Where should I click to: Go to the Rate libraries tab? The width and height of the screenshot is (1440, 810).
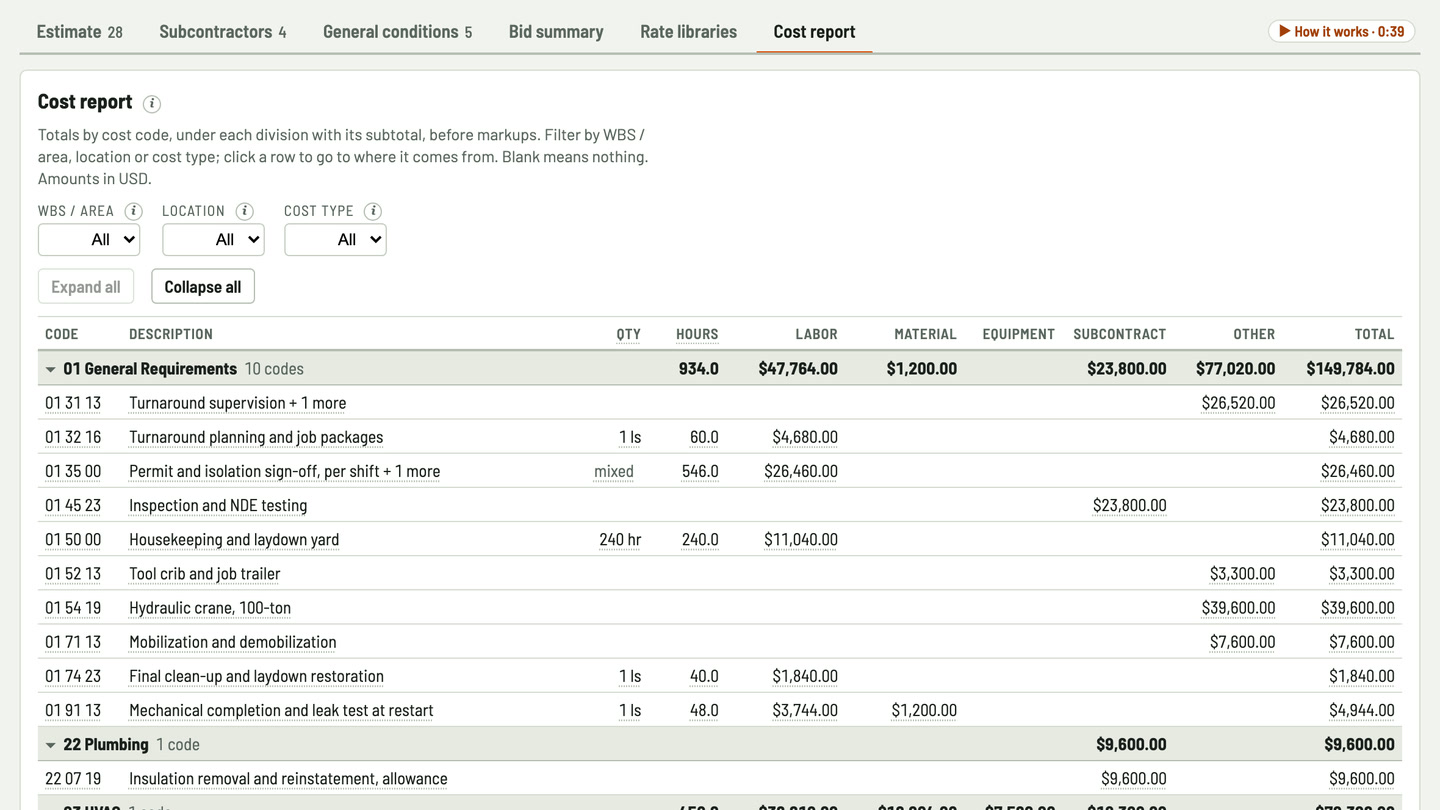(x=688, y=32)
